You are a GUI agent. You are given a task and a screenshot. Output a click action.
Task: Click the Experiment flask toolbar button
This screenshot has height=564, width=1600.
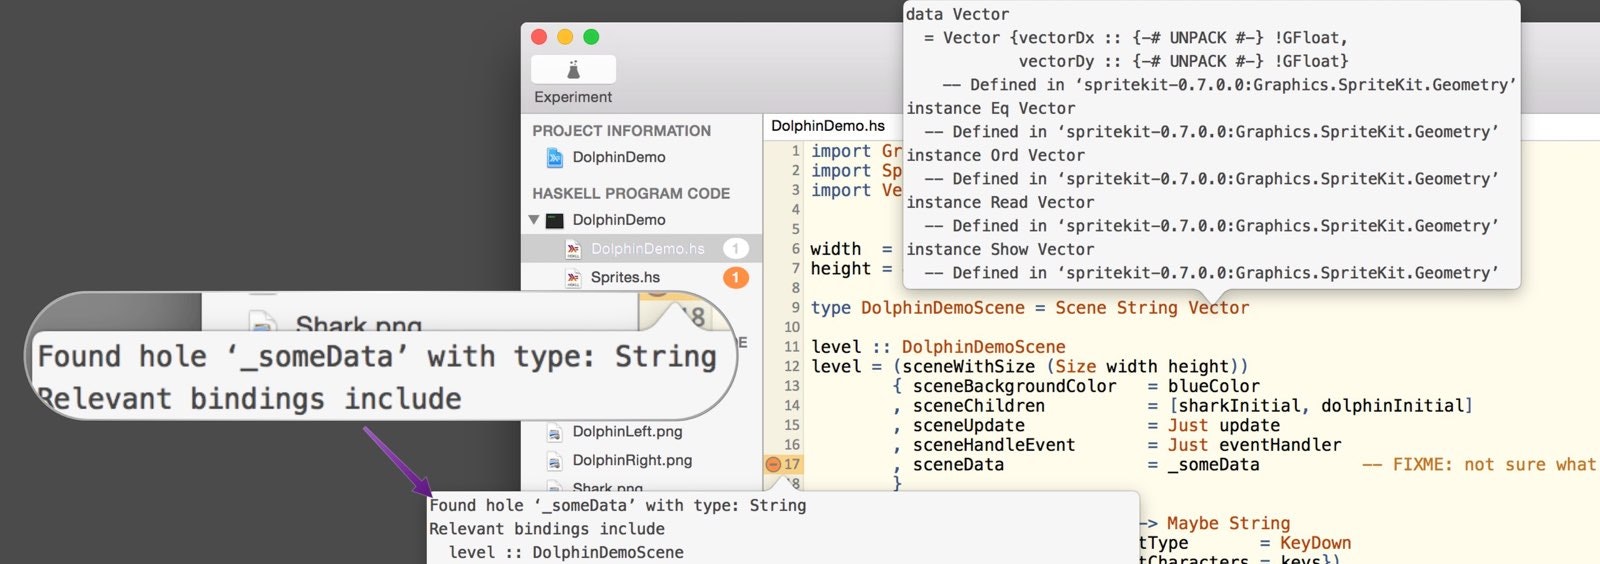573,69
